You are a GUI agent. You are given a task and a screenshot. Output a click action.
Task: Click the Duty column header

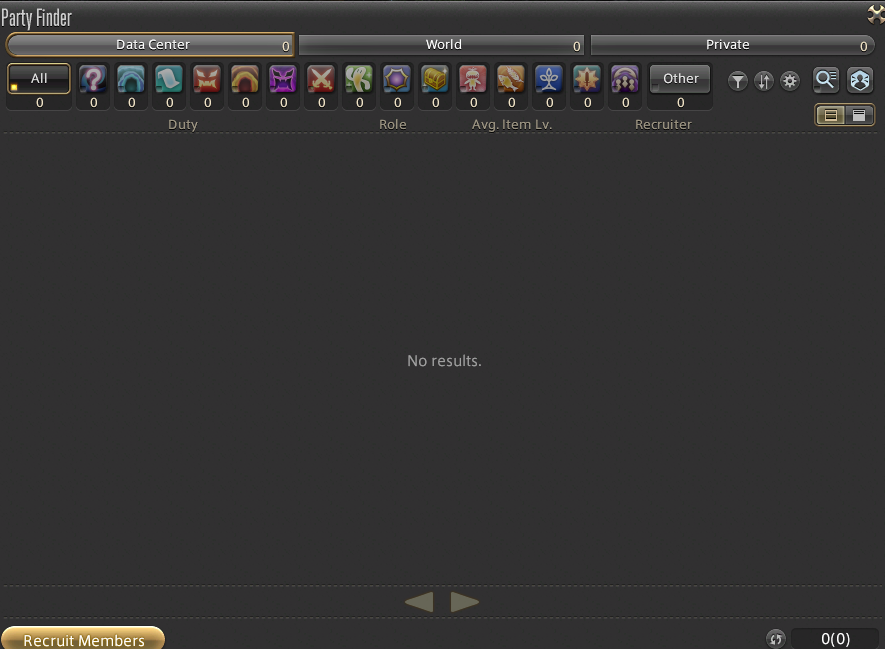(183, 124)
